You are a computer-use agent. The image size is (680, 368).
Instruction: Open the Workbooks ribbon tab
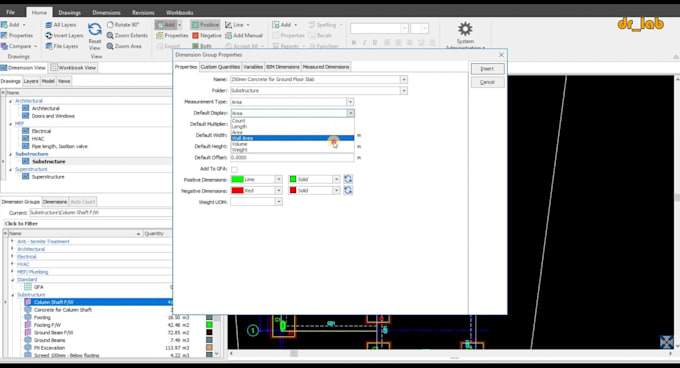coord(180,13)
